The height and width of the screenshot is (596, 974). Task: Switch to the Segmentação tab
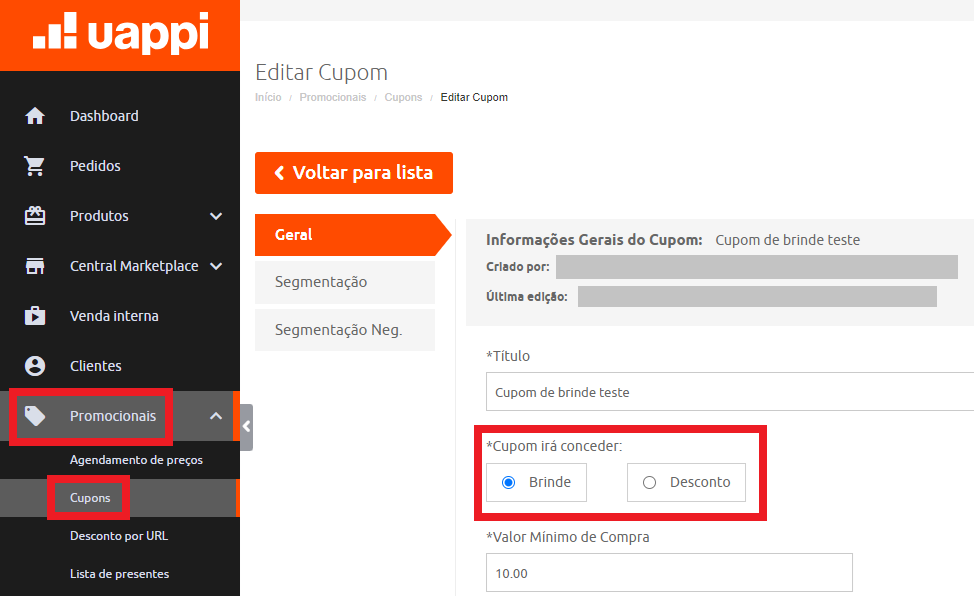(345, 282)
